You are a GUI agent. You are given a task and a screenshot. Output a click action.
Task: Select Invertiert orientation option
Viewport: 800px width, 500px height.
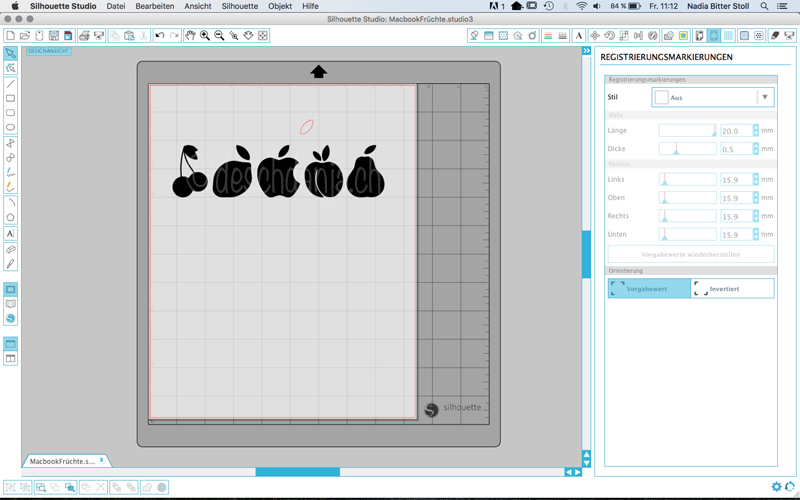(732, 288)
